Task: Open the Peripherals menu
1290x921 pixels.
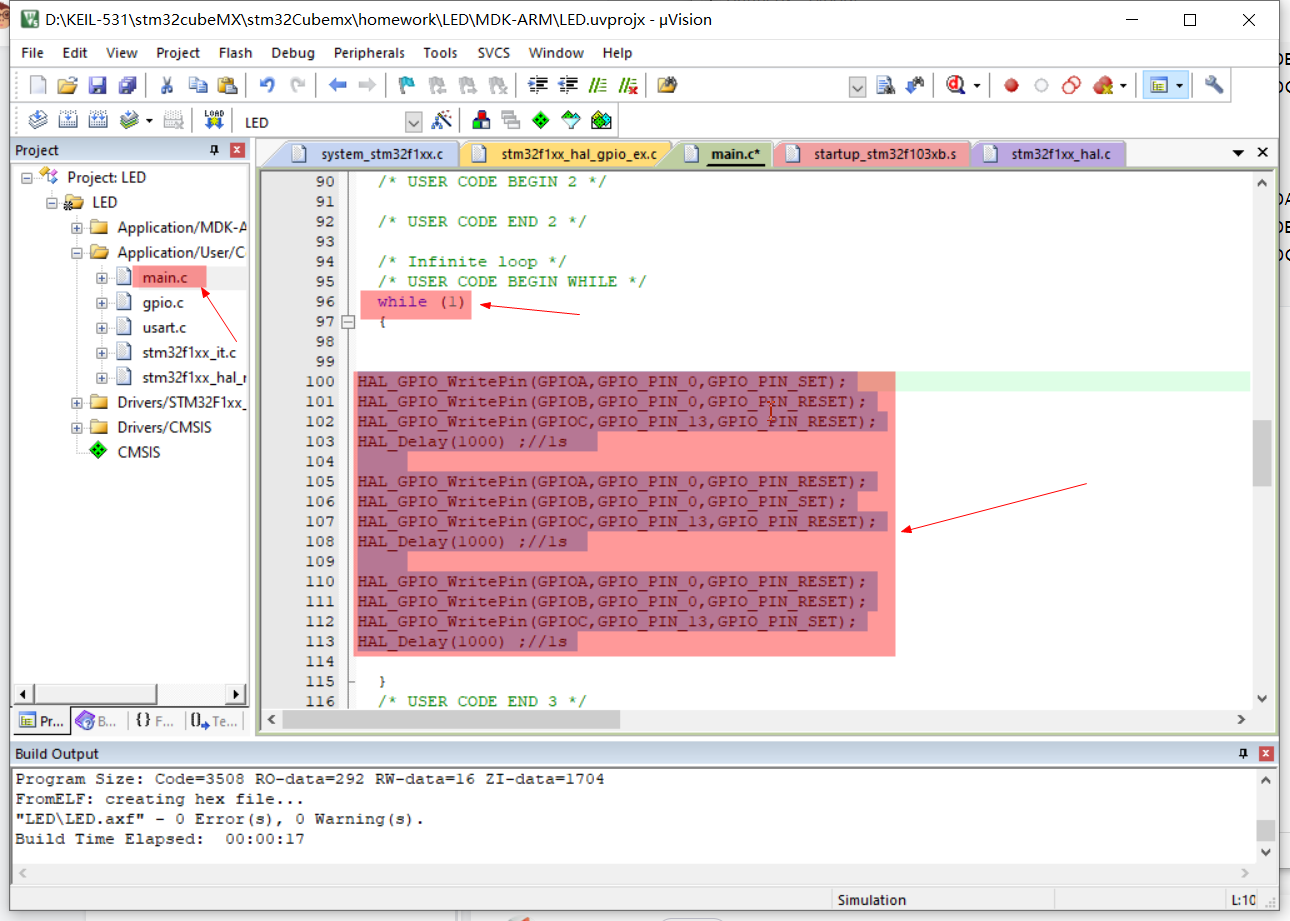Action: [369, 53]
